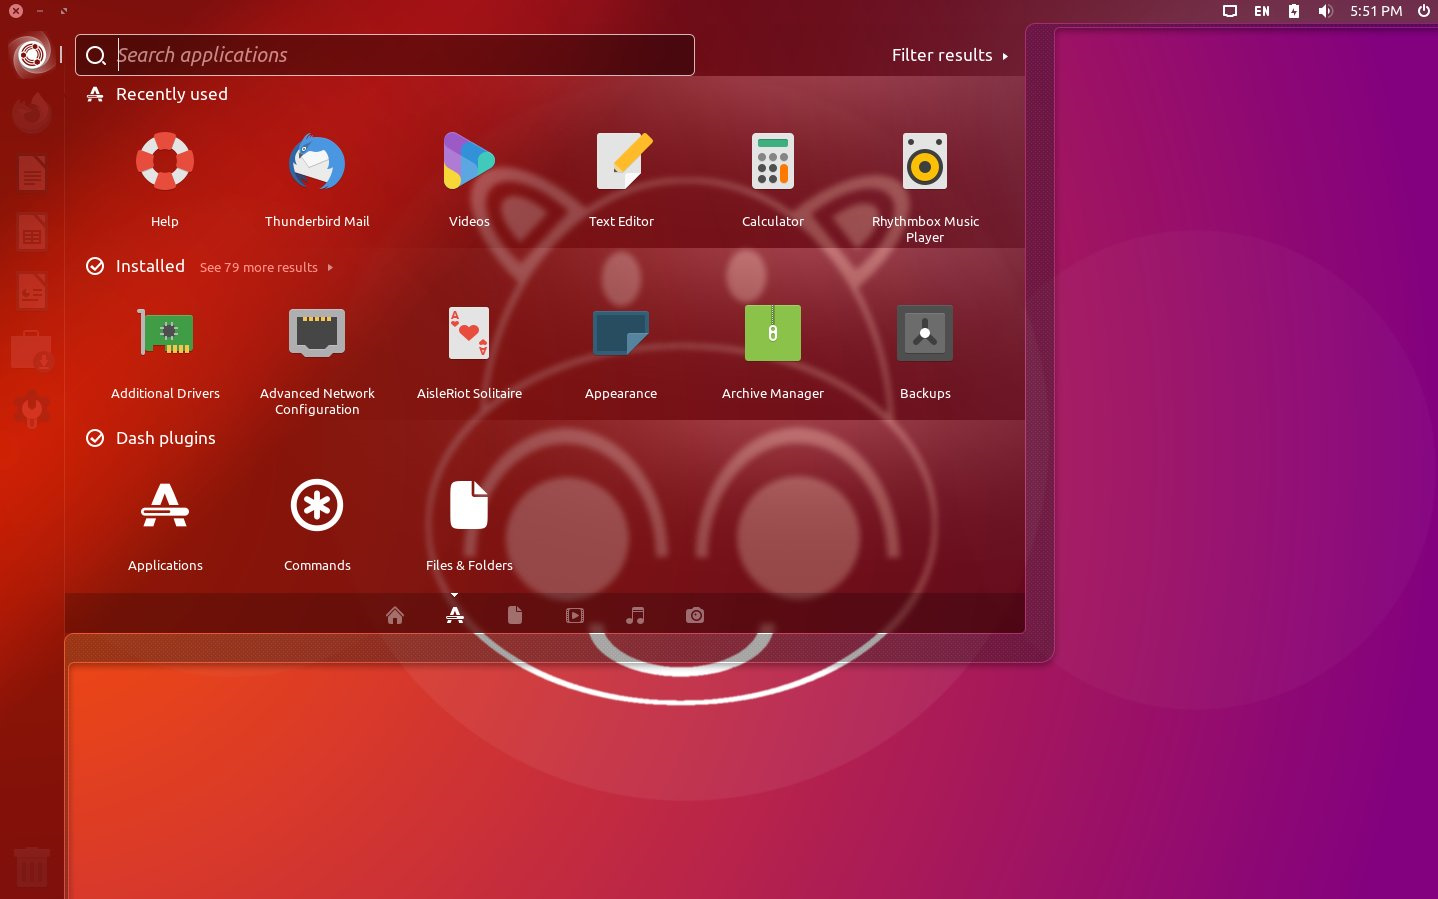Image resolution: width=1438 pixels, height=899 pixels.
Task: Switch to the Photos lens tab
Action: click(695, 616)
